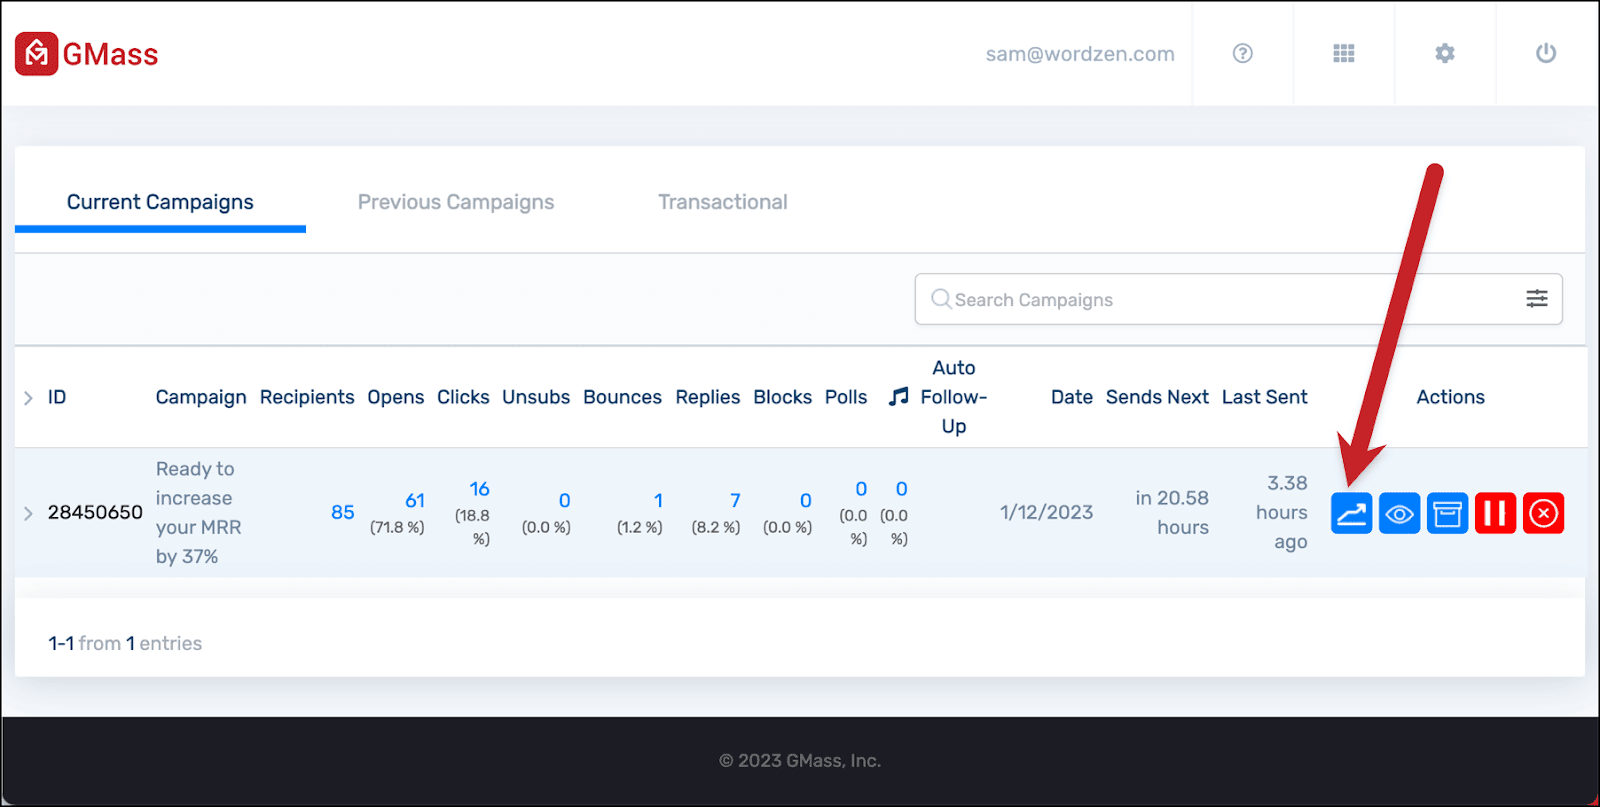Click the Actions column header
This screenshot has height=807, width=1600.
click(x=1450, y=397)
